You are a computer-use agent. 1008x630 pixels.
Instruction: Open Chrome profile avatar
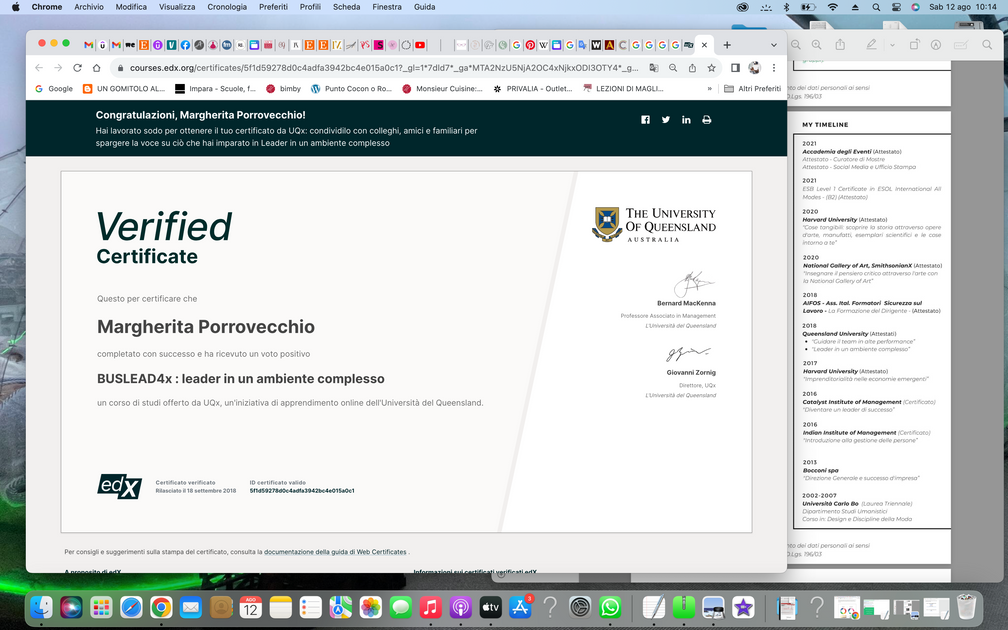755,68
